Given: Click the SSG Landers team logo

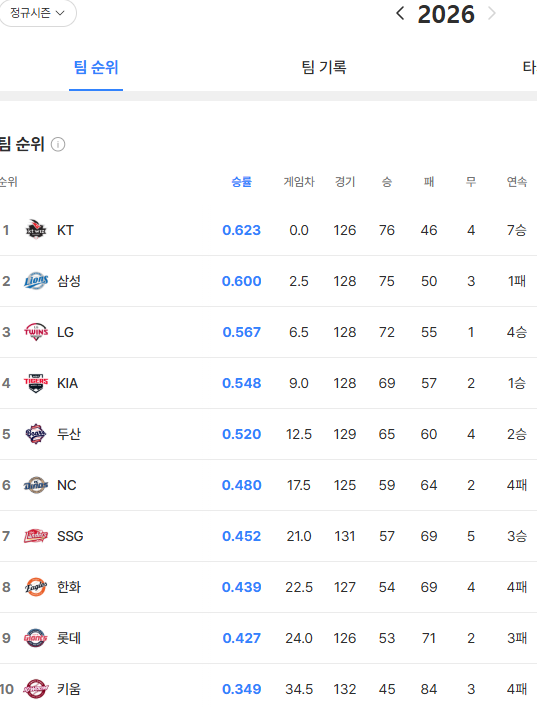Looking at the screenshot, I should pyautogui.click(x=36, y=536).
